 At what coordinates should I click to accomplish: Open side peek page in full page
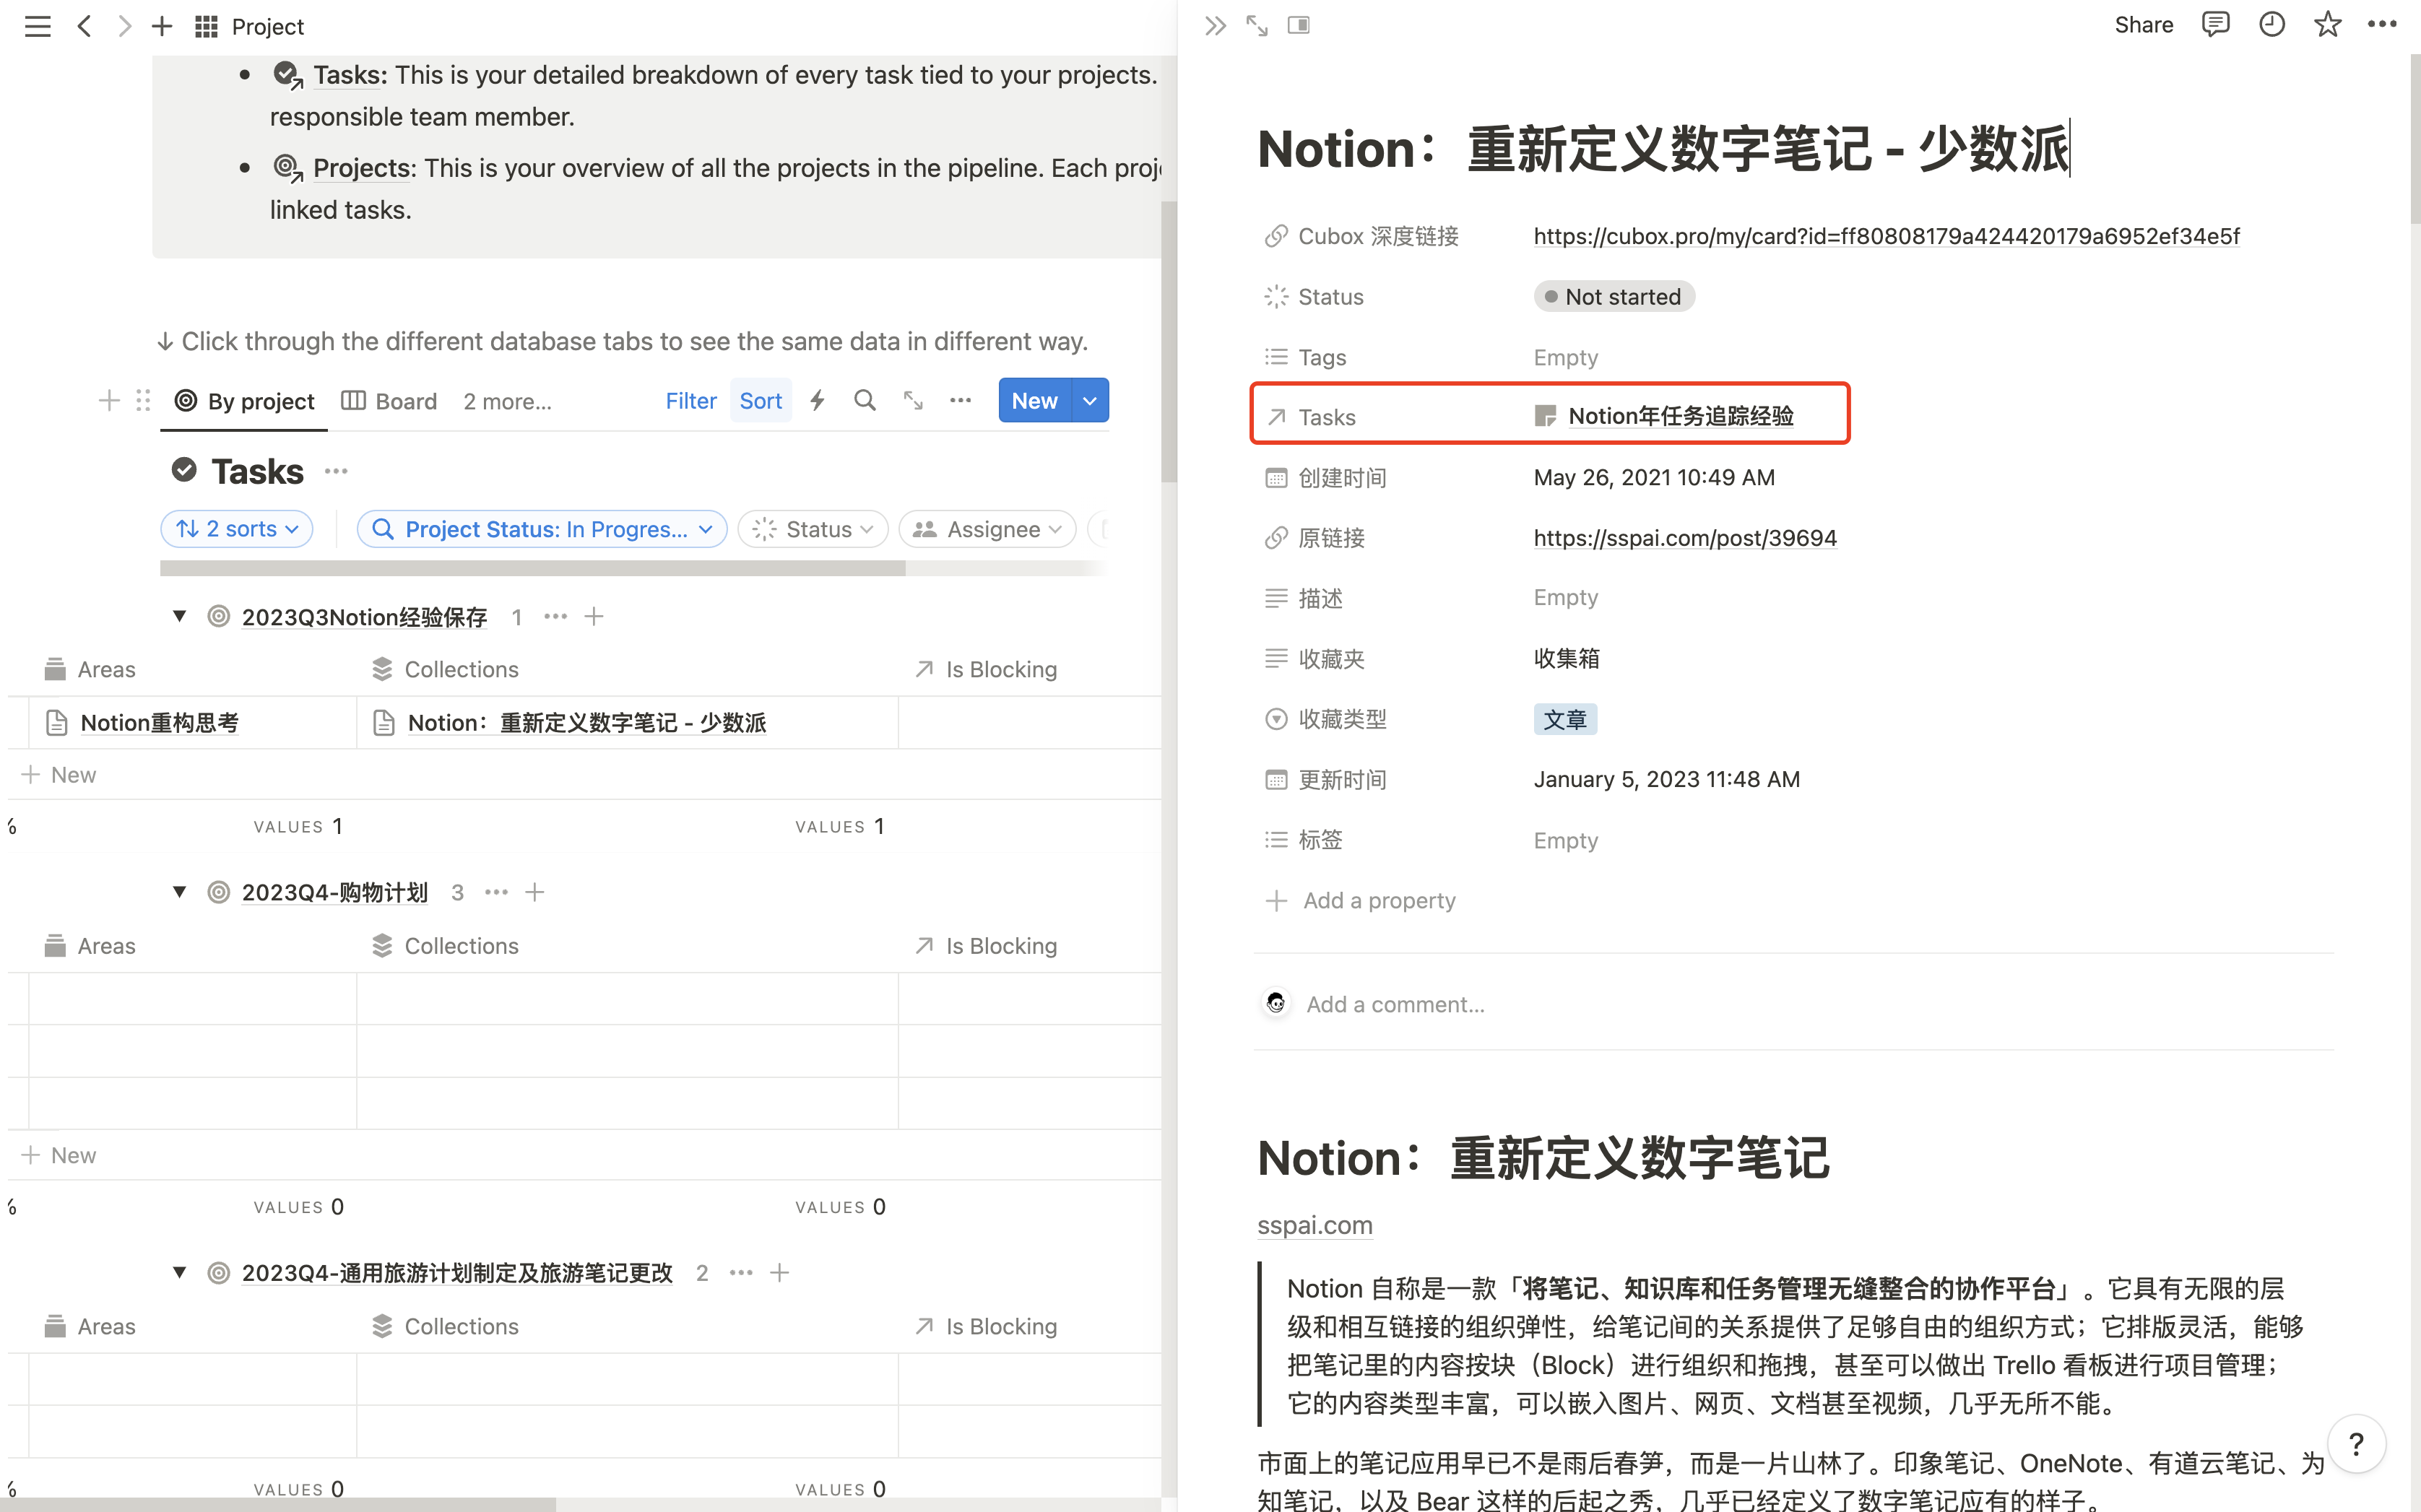click(1257, 26)
